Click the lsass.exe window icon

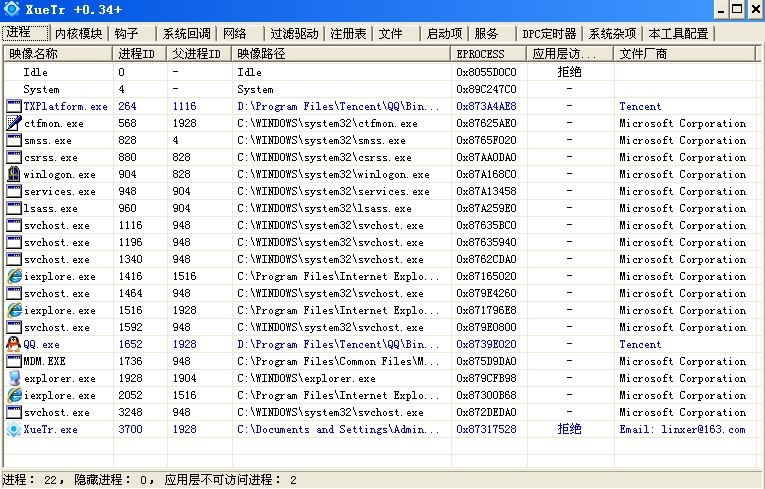coord(14,208)
